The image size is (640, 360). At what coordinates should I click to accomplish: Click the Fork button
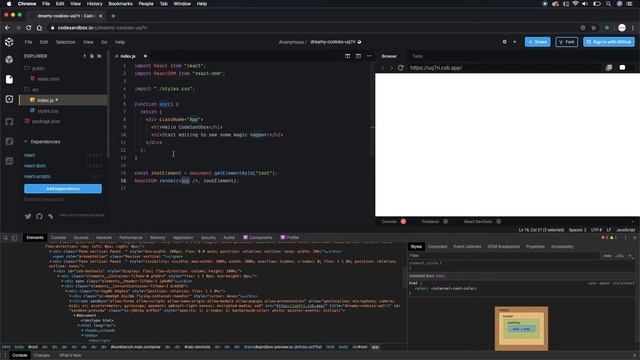(x=567, y=42)
